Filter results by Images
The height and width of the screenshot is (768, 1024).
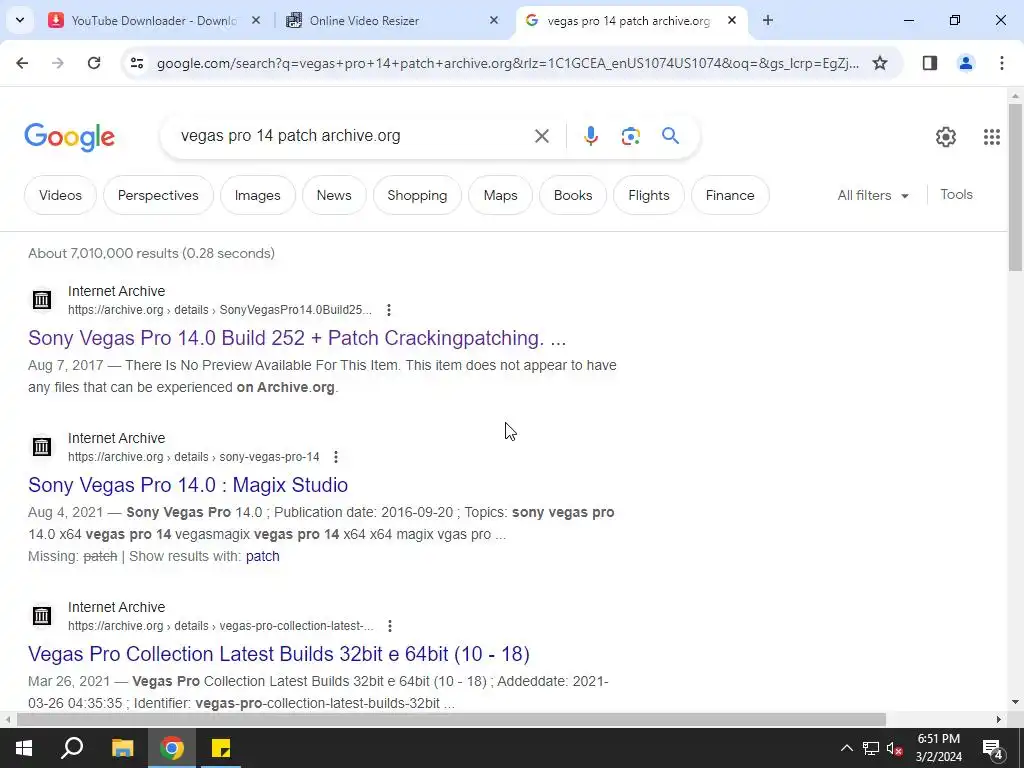[257, 195]
